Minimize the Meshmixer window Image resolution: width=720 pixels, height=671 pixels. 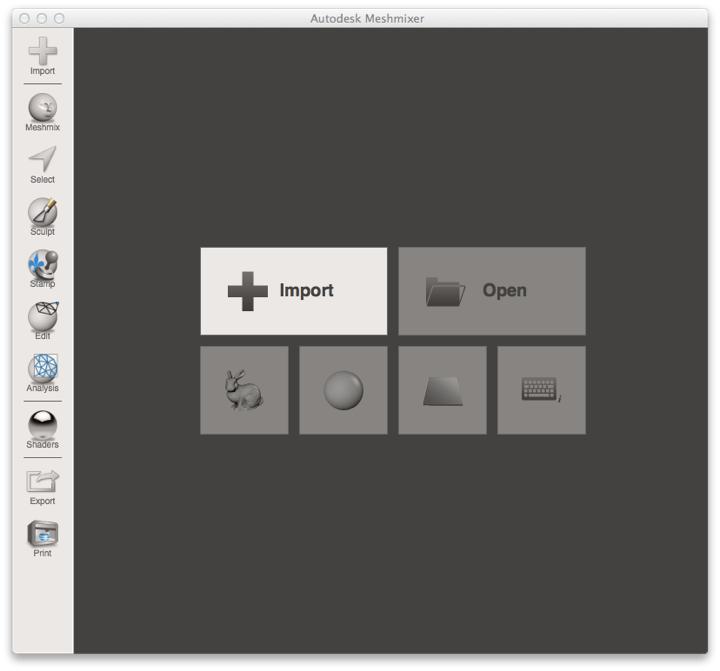click(41, 18)
